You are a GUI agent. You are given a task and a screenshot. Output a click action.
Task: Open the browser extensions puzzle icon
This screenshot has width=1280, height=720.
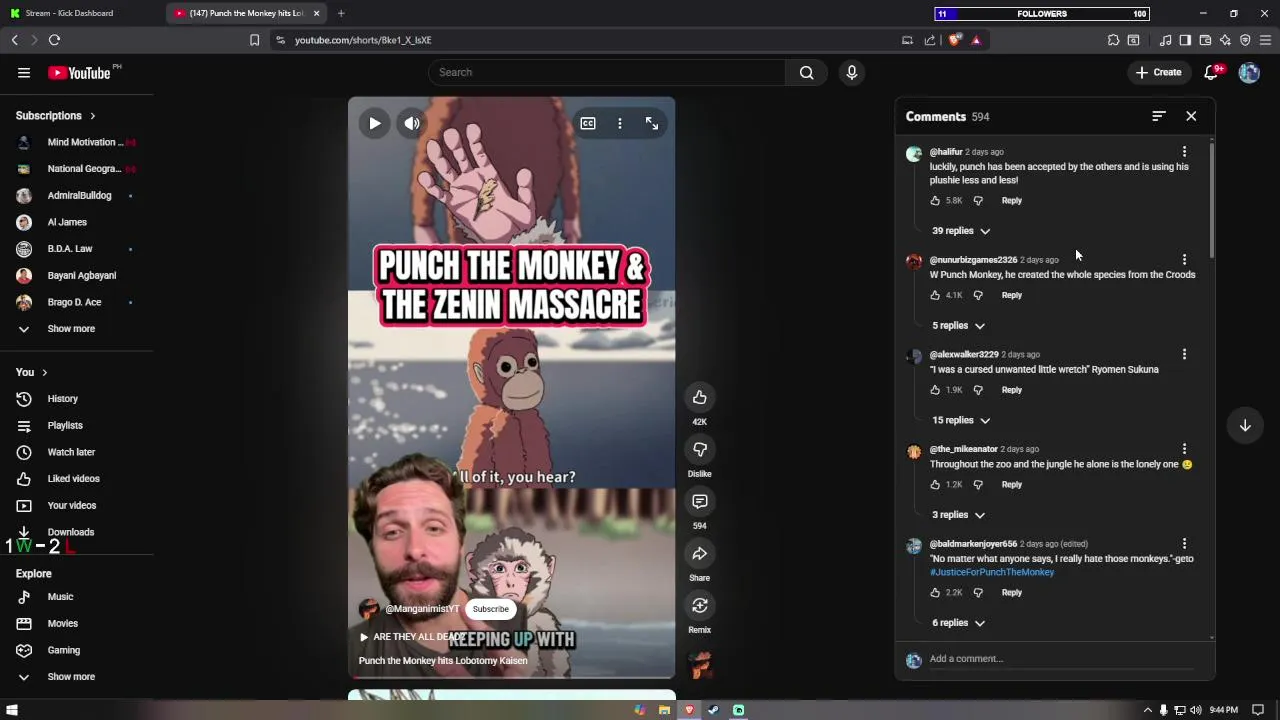[1113, 40]
